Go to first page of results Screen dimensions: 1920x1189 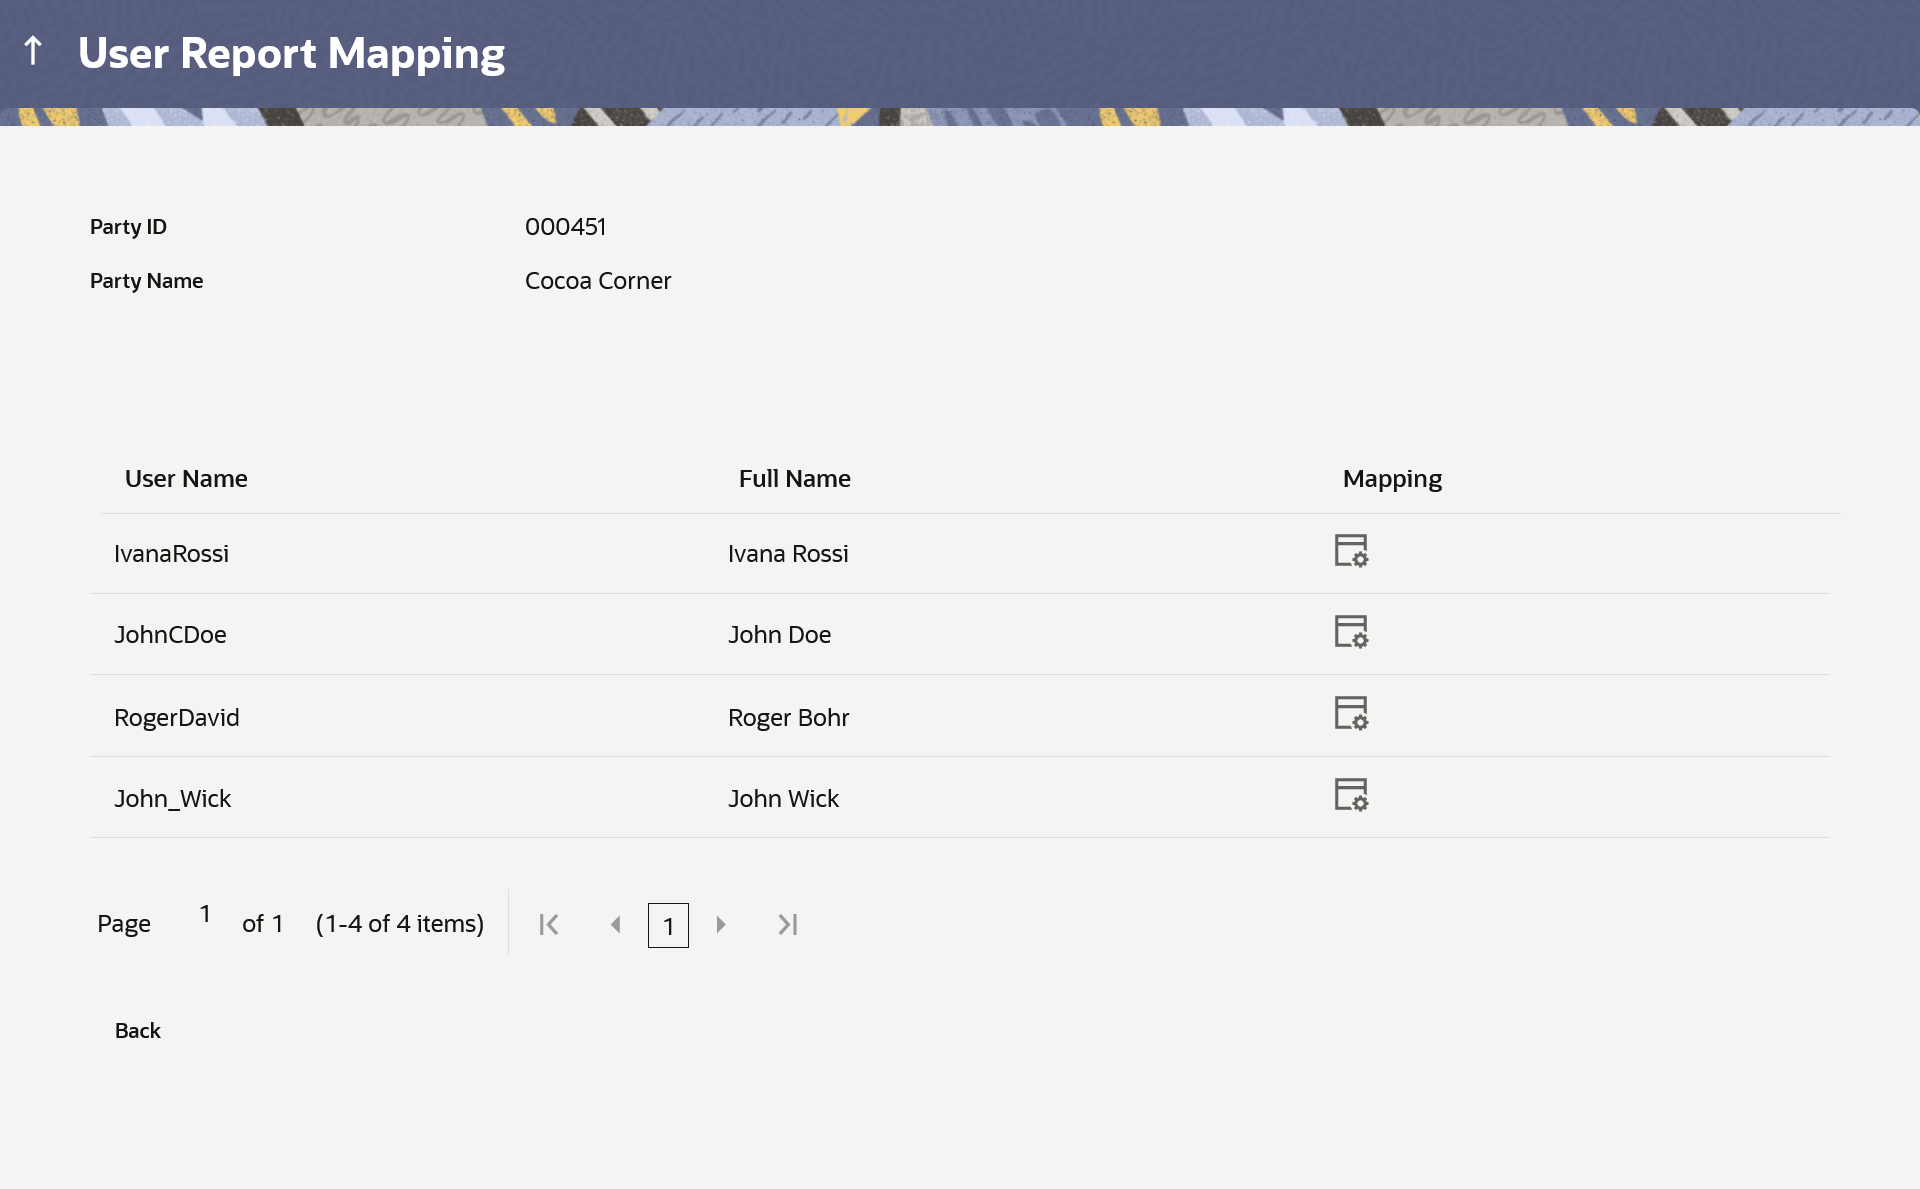[x=549, y=925]
